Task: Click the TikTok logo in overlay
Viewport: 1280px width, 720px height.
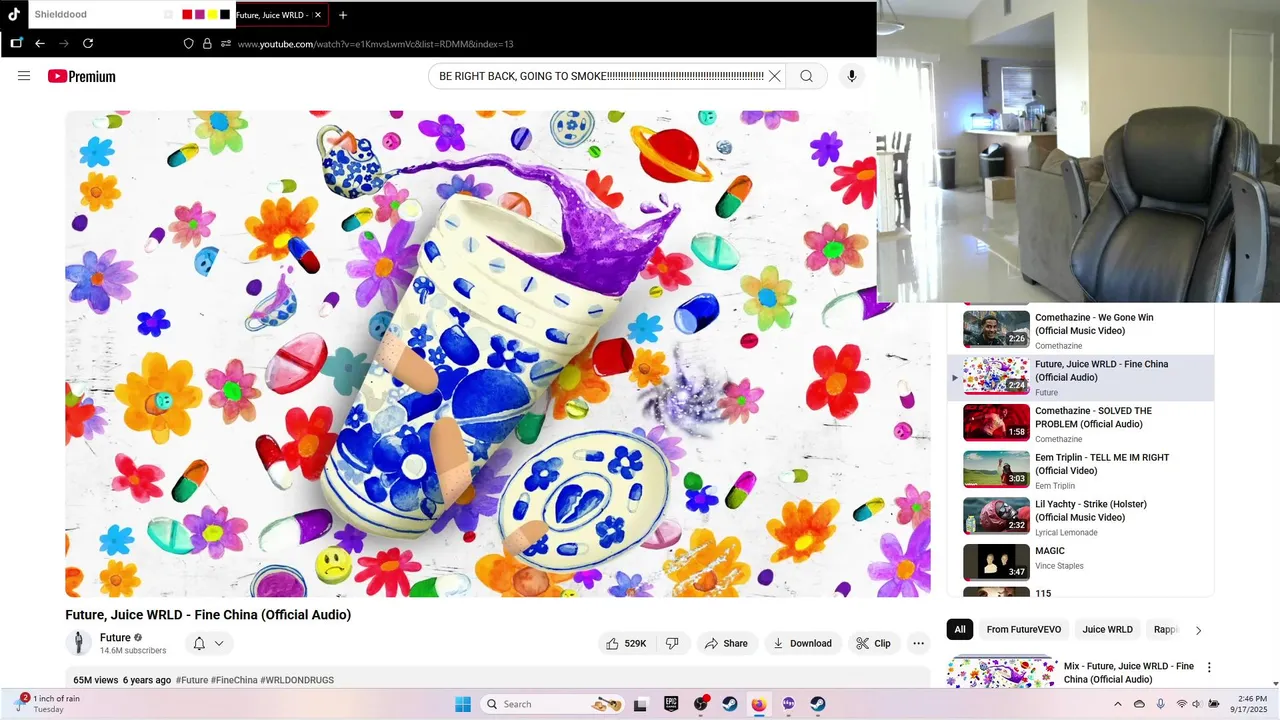Action: (x=14, y=14)
